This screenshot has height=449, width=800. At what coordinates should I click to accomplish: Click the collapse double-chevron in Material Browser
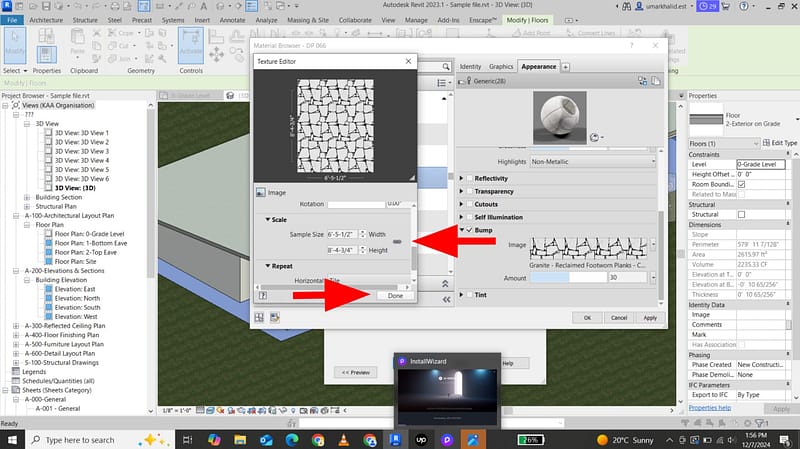click(x=444, y=285)
